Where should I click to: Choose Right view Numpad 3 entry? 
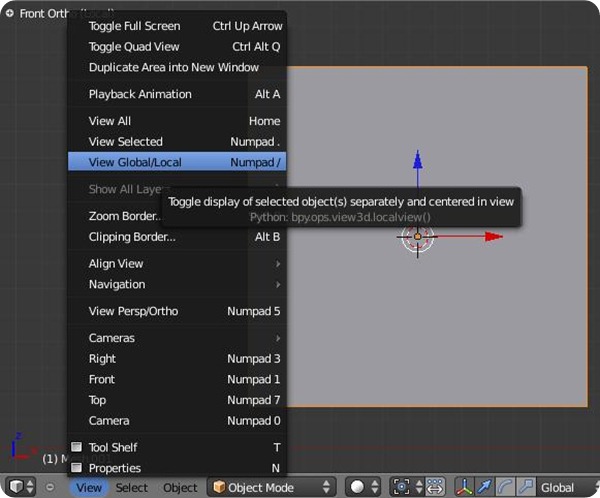pos(177,359)
